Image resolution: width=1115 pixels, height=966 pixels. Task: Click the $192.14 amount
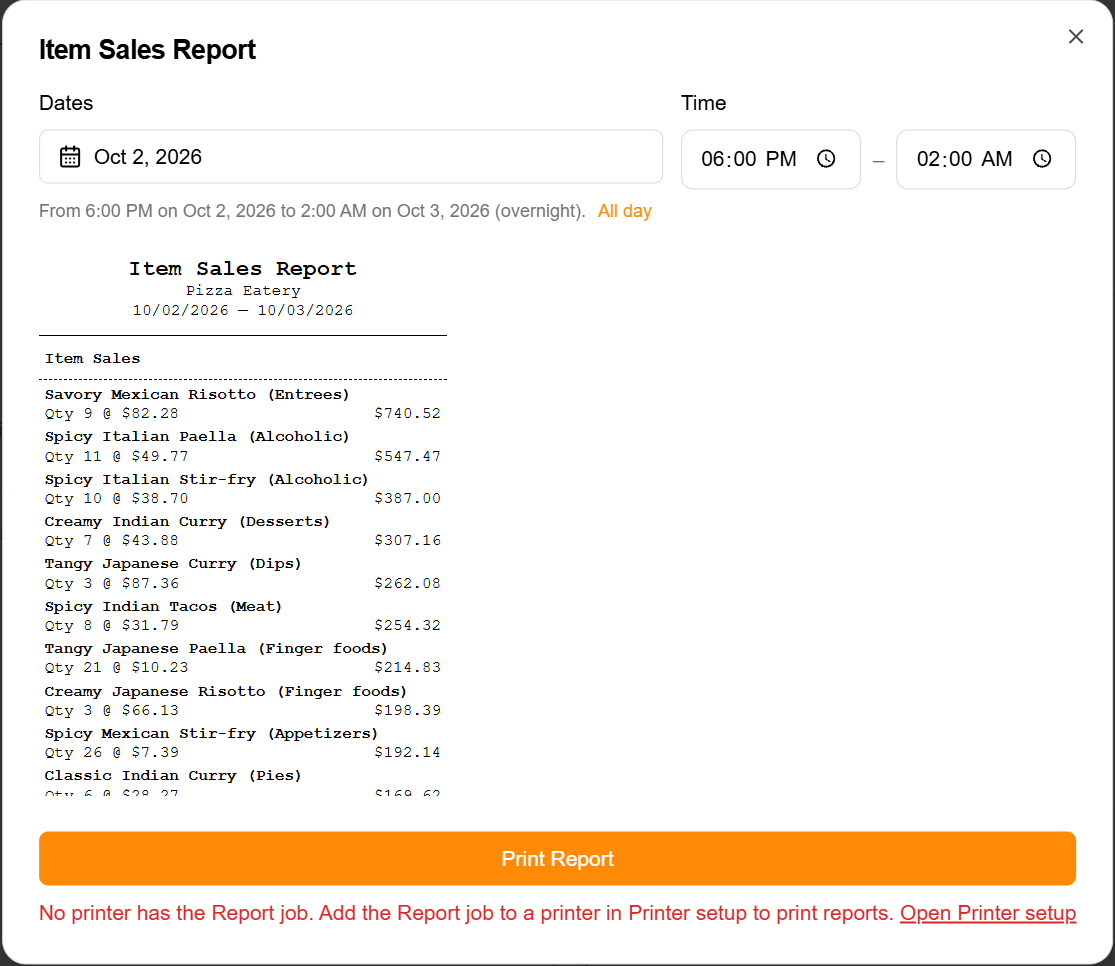pyautogui.click(x=407, y=752)
